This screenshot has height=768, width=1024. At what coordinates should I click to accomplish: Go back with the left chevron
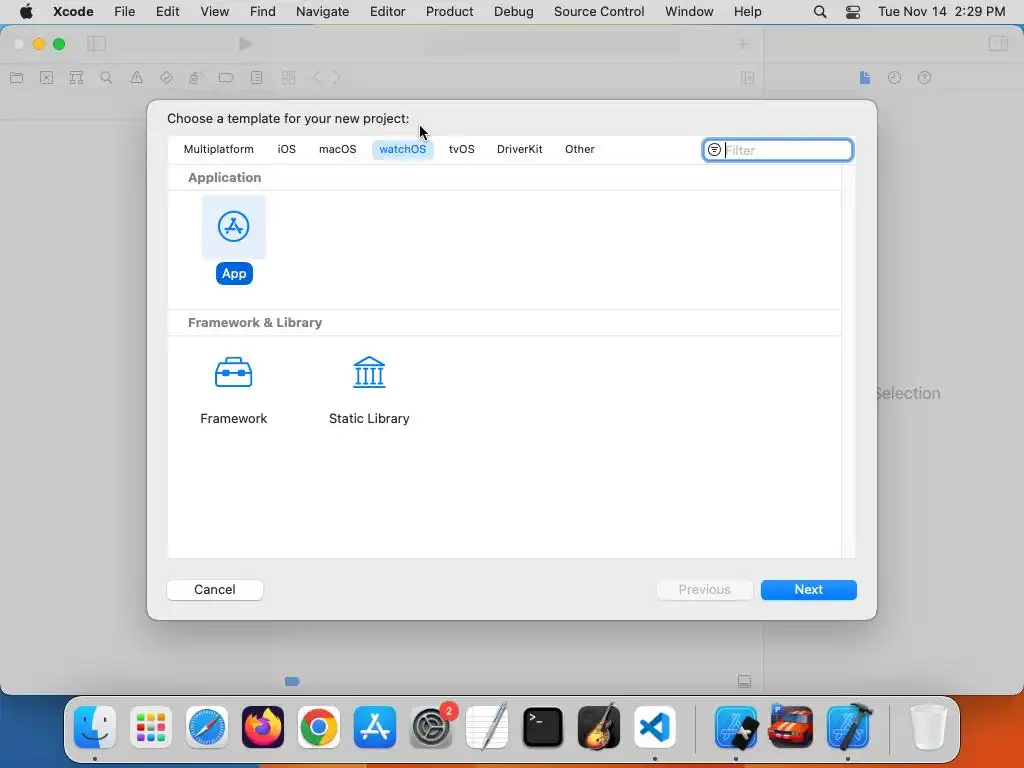(317, 78)
